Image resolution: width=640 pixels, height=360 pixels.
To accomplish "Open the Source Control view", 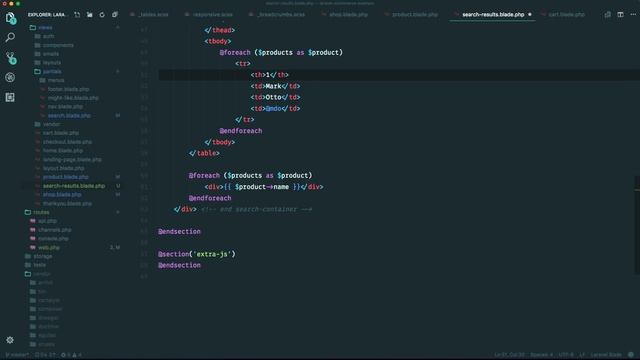I will click(x=11, y=58).
